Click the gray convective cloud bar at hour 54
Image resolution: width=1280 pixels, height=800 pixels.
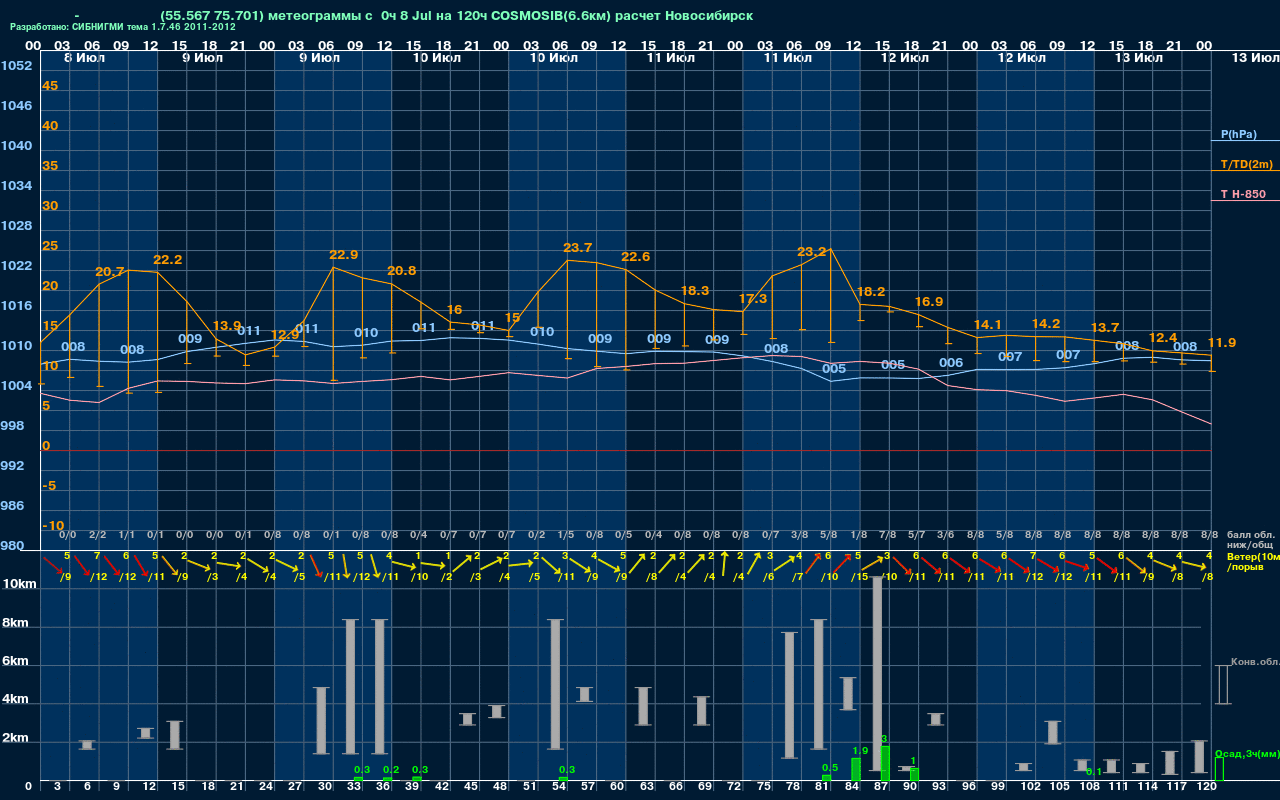tap(556, 684)
